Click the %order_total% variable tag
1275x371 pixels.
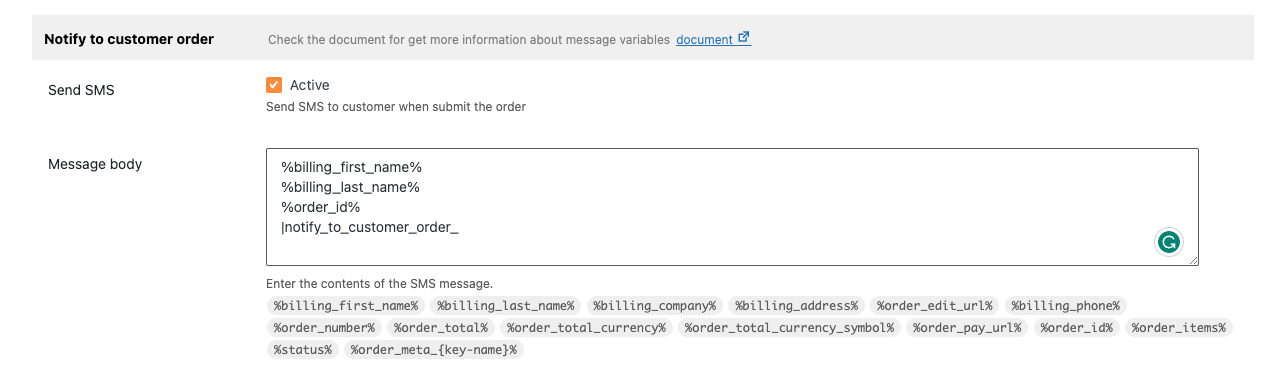(x=441, y=327)
